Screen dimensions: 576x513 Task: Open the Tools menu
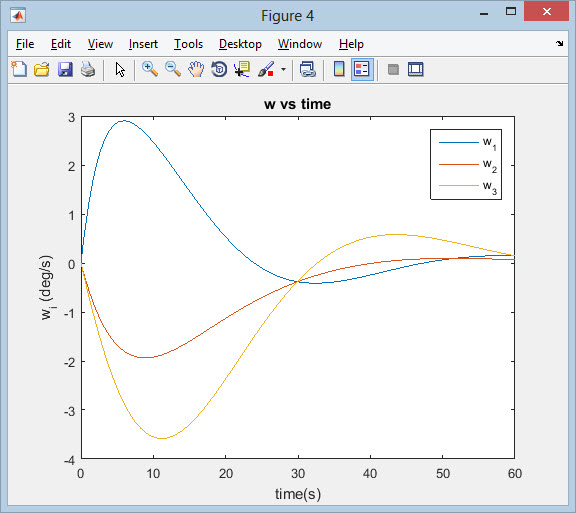click(188, 44)
